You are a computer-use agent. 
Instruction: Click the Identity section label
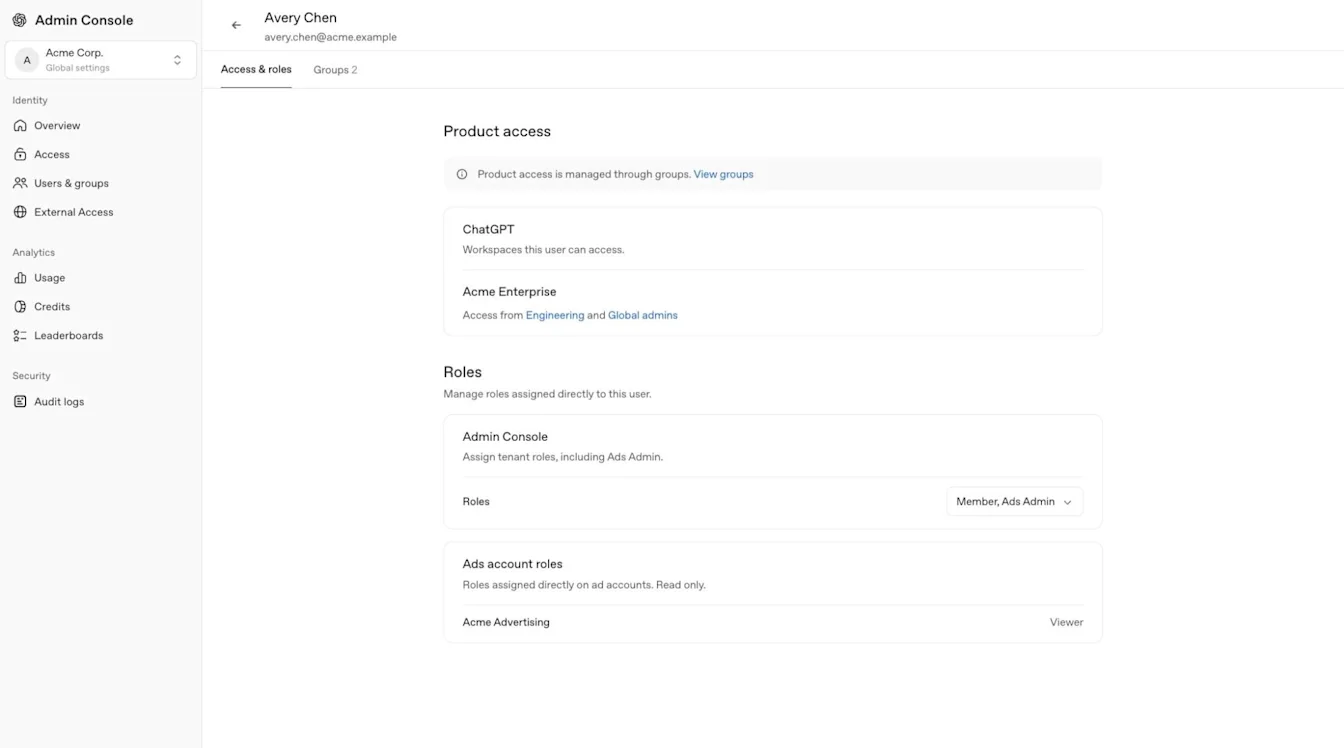click(x=30, y=101)
